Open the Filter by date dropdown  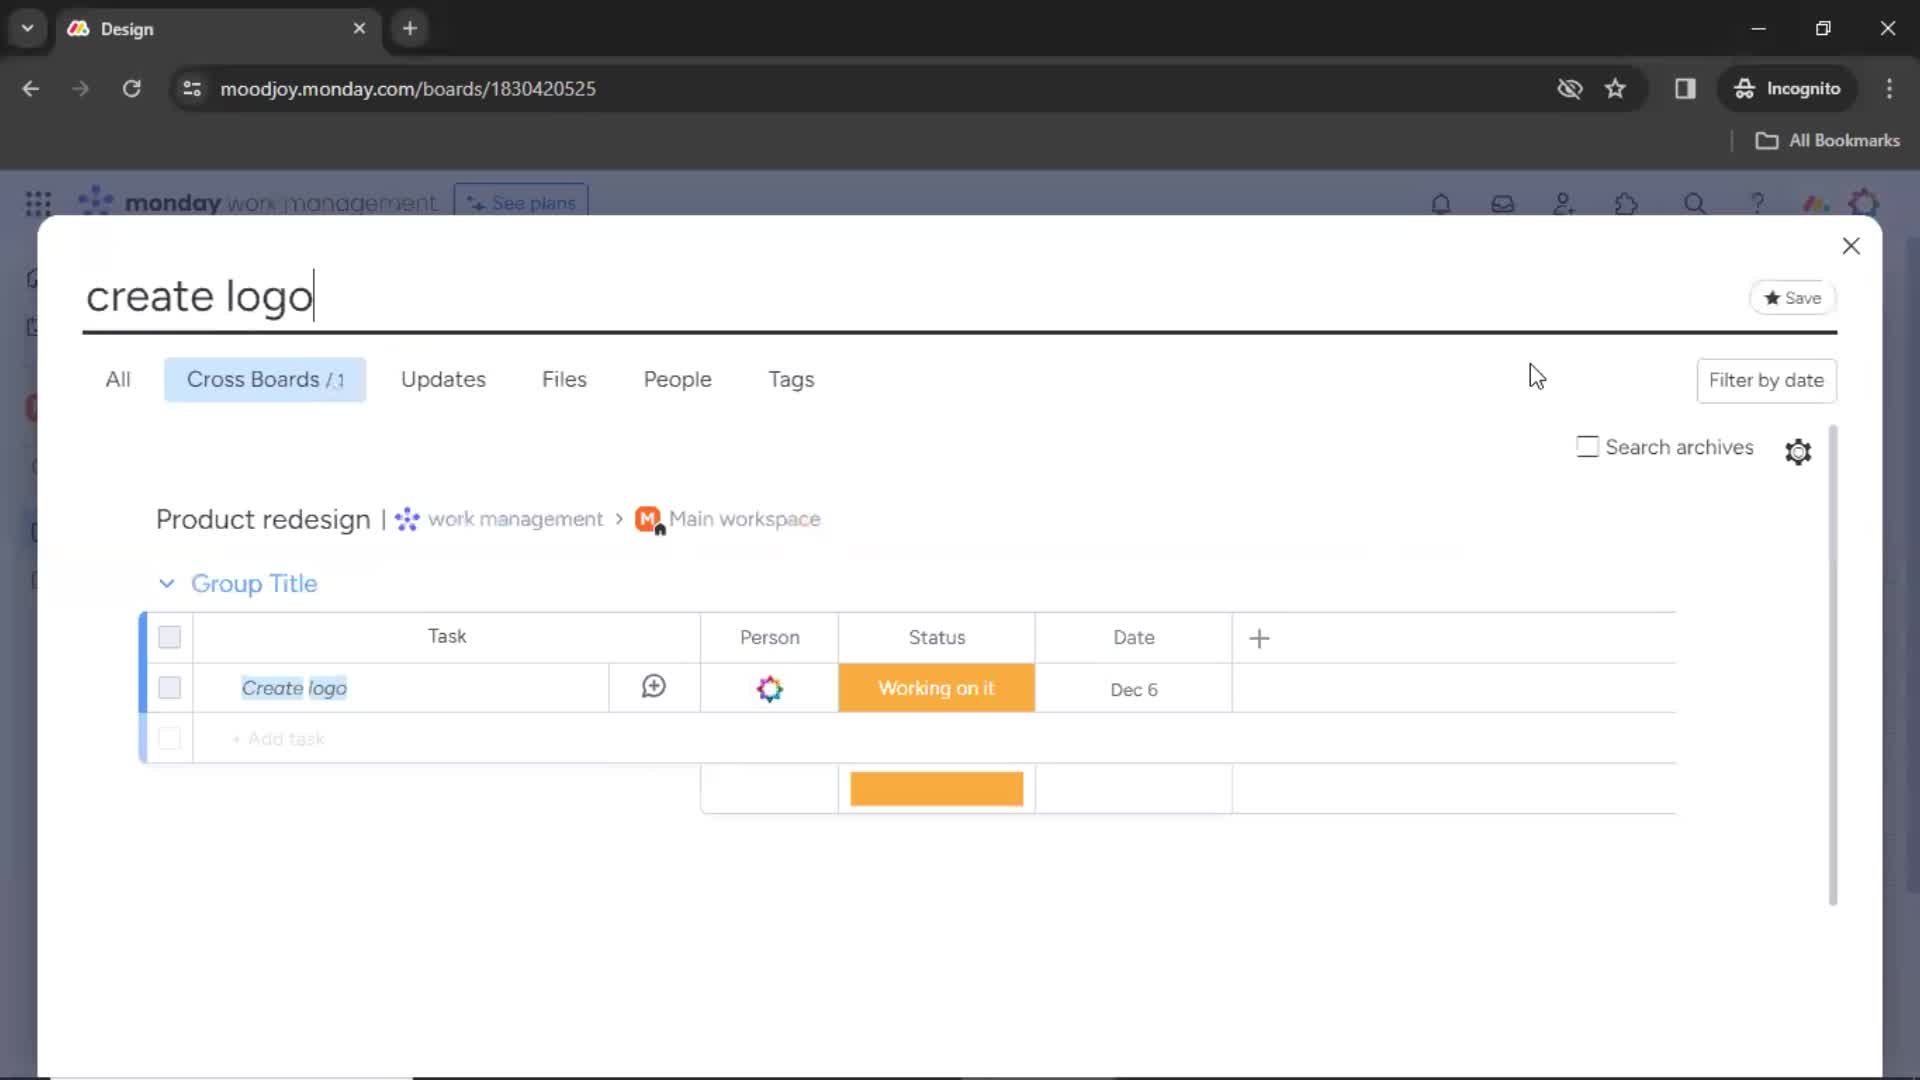[1766, 381]
